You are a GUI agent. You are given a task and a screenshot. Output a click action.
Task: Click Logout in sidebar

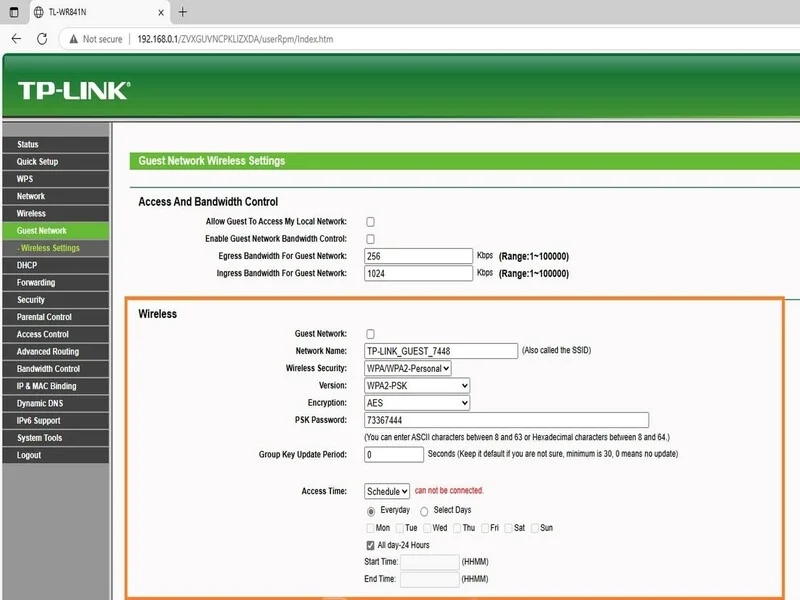[56, 455]
